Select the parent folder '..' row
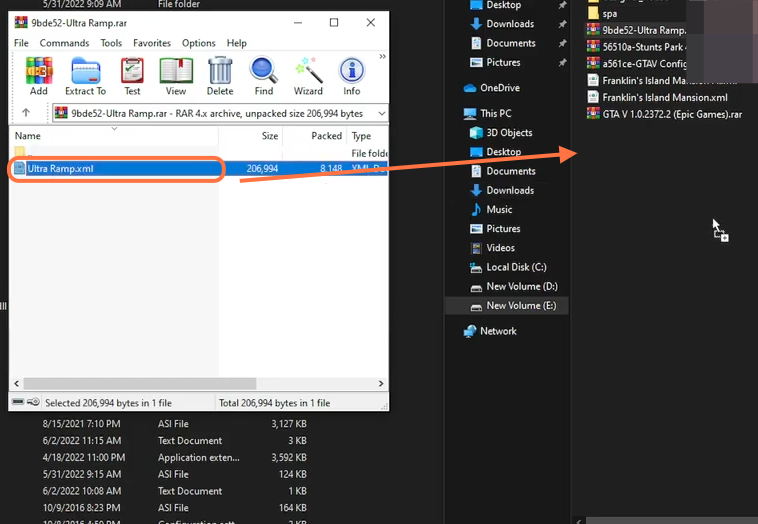Viewport: 758px width, 524px height. coord(198,153)
